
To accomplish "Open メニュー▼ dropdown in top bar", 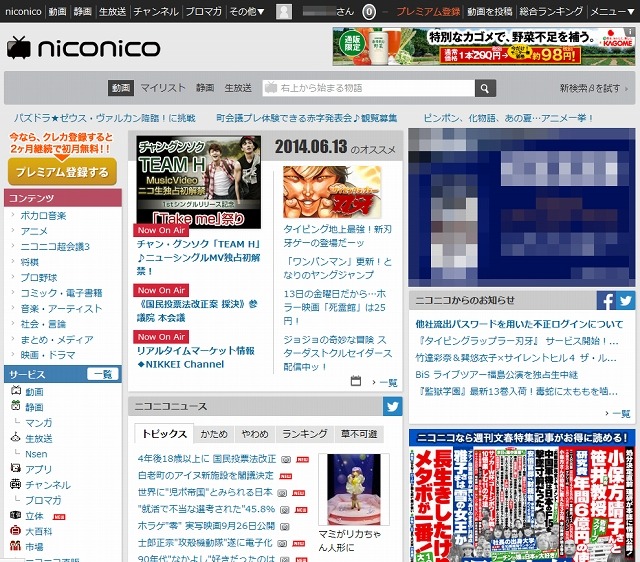I will click(x=613, y=11).
